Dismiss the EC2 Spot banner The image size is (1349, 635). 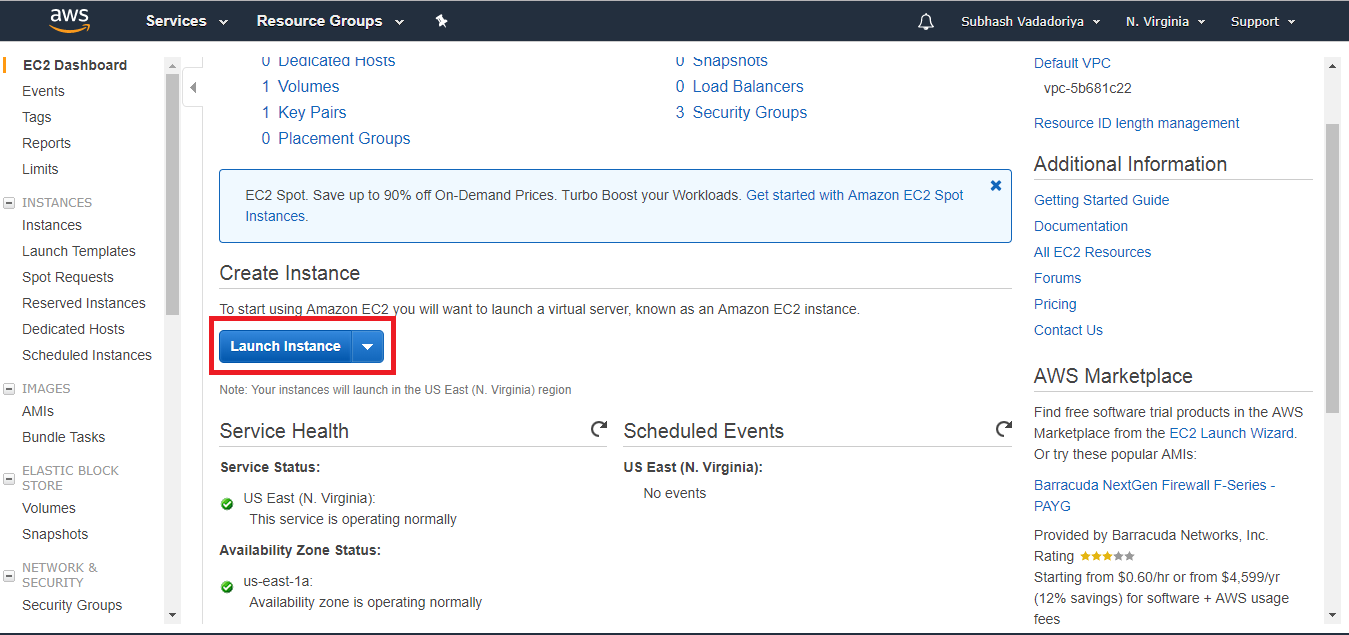click(x=996, y=186)
